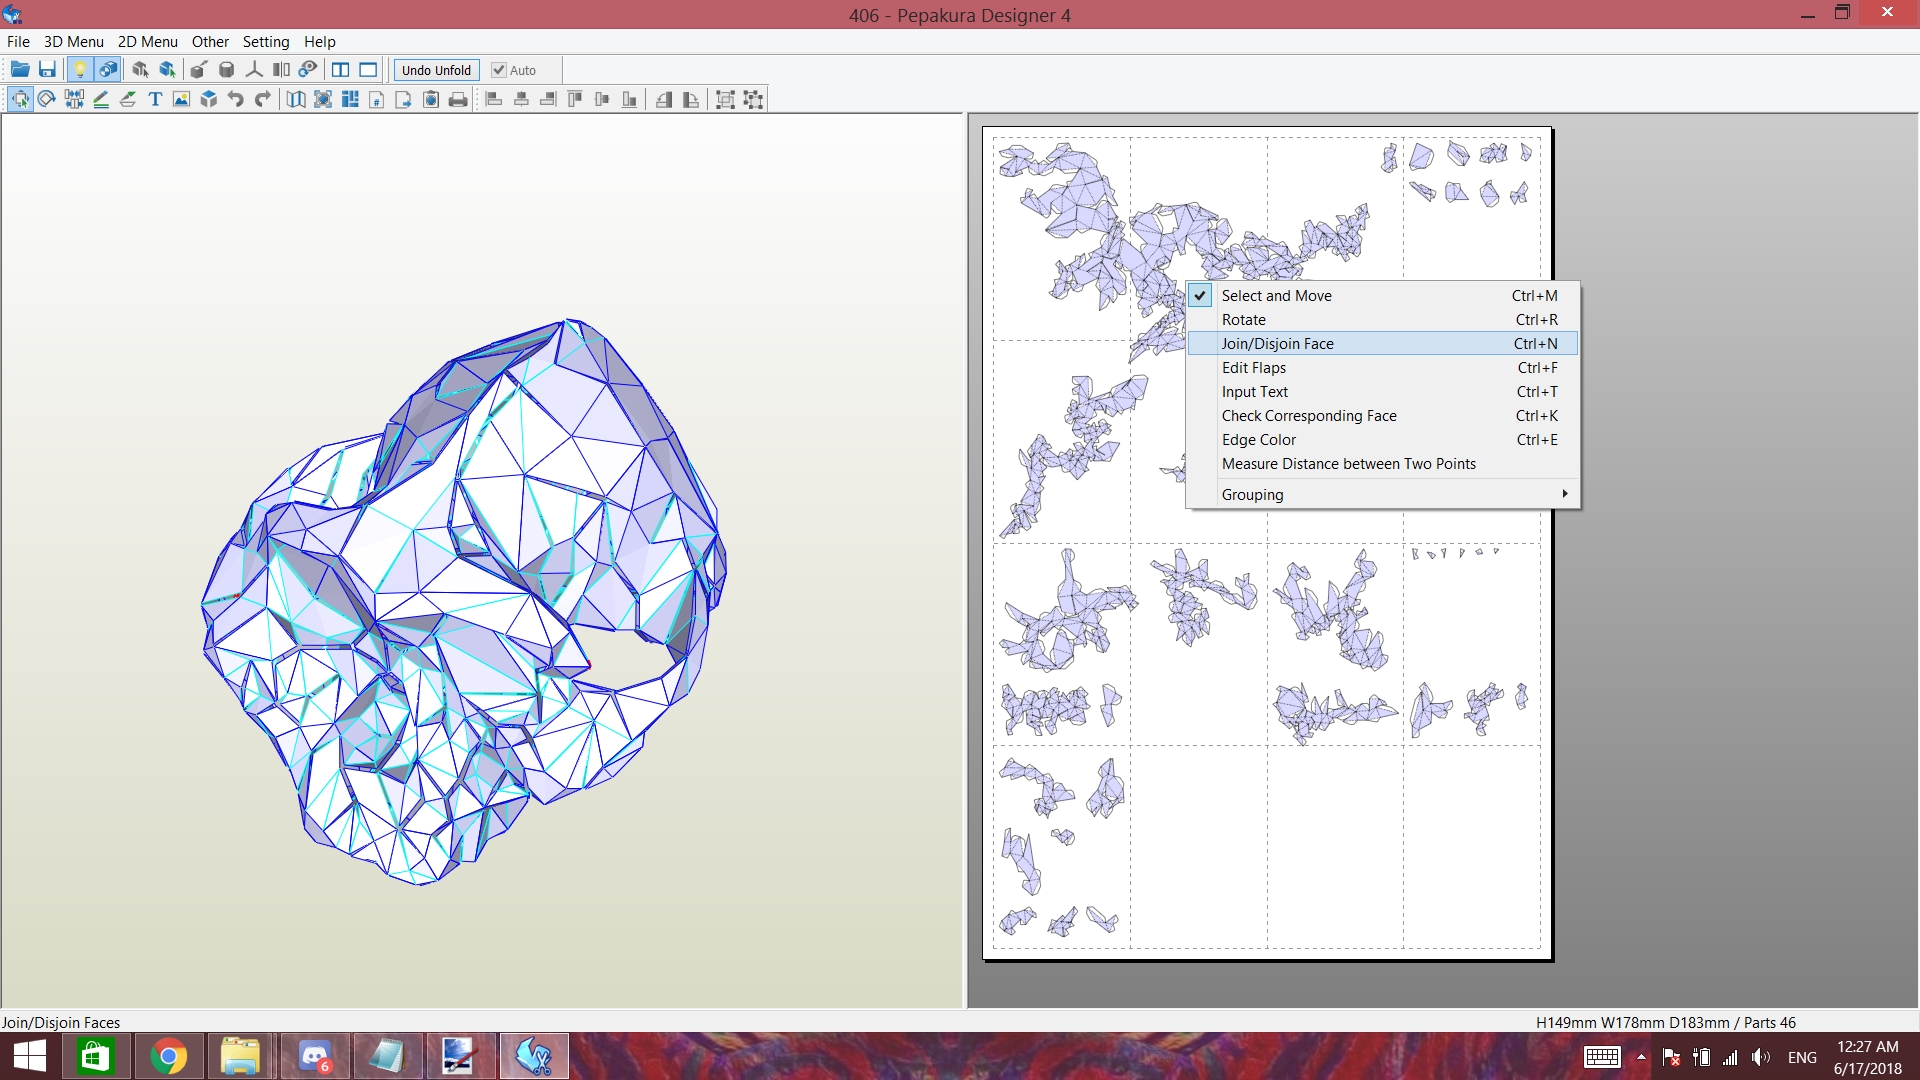The height and width of the screenshot is (1080, 1920).
Task: Click the cube with knife cut-edge icon
Action: coord(199,70)
